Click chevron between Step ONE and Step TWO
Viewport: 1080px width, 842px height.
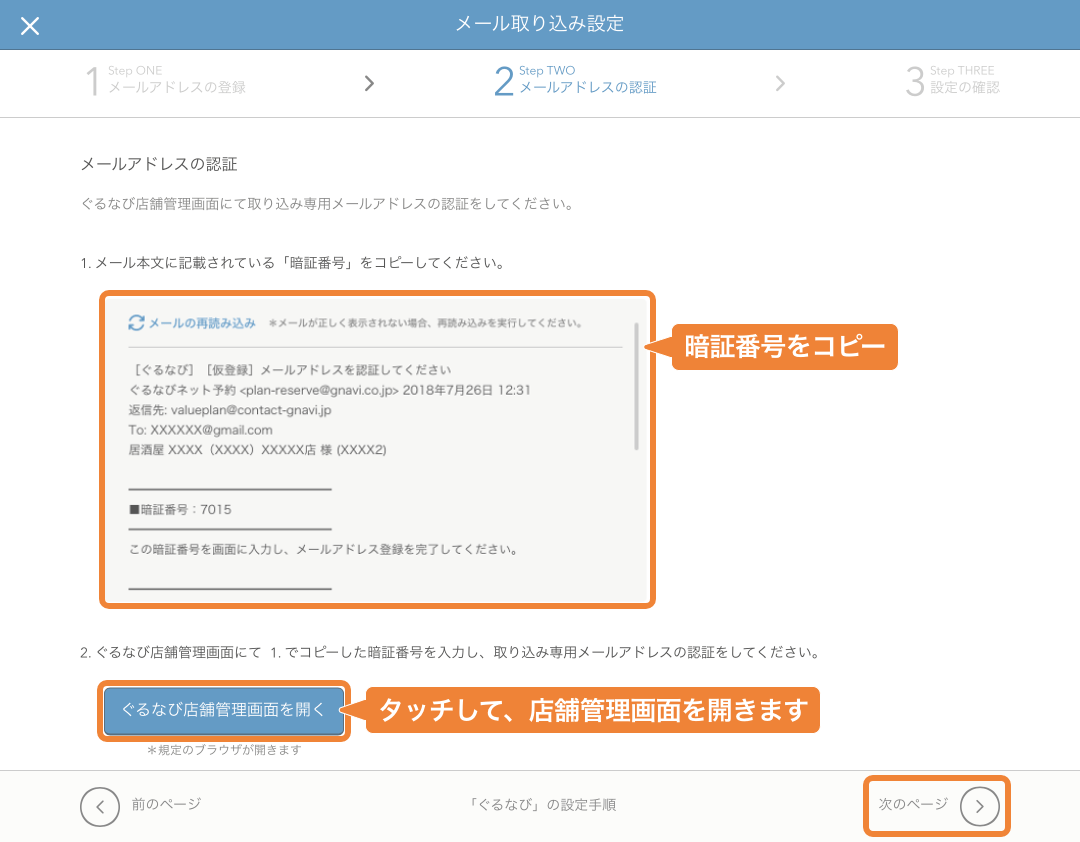(369, 83)
